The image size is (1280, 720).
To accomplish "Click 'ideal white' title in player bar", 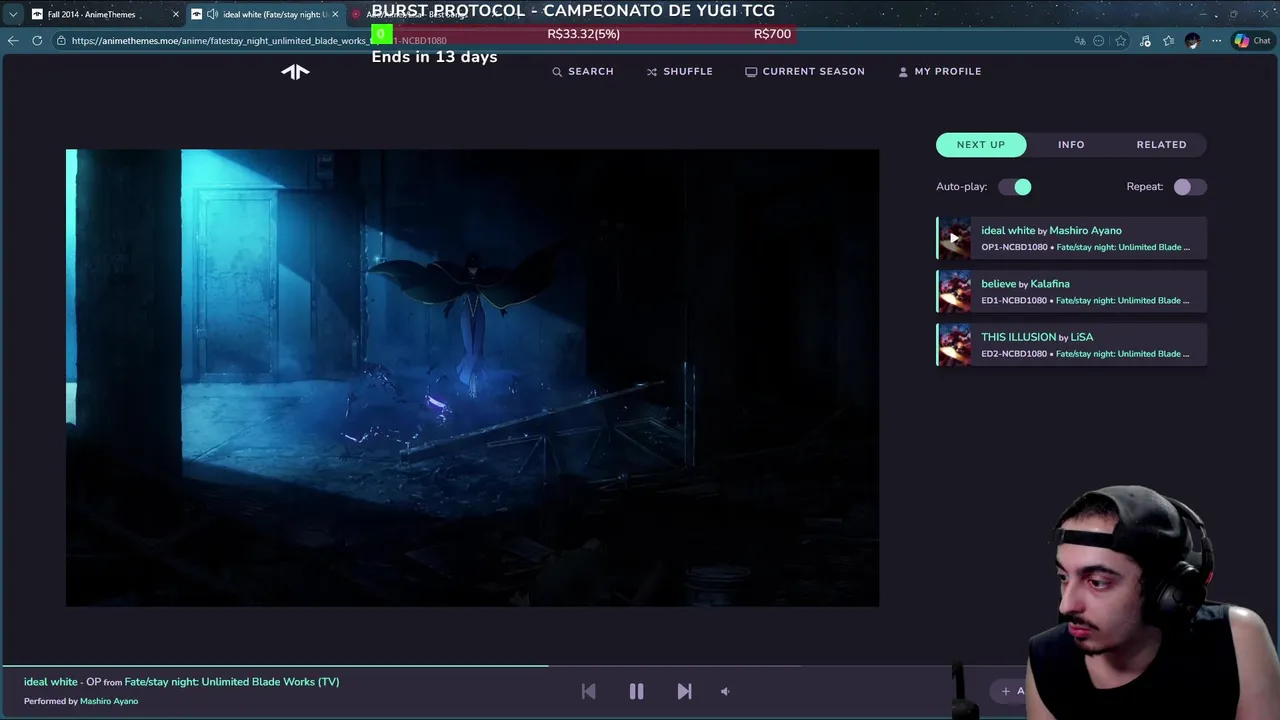I will pos(50,682).
